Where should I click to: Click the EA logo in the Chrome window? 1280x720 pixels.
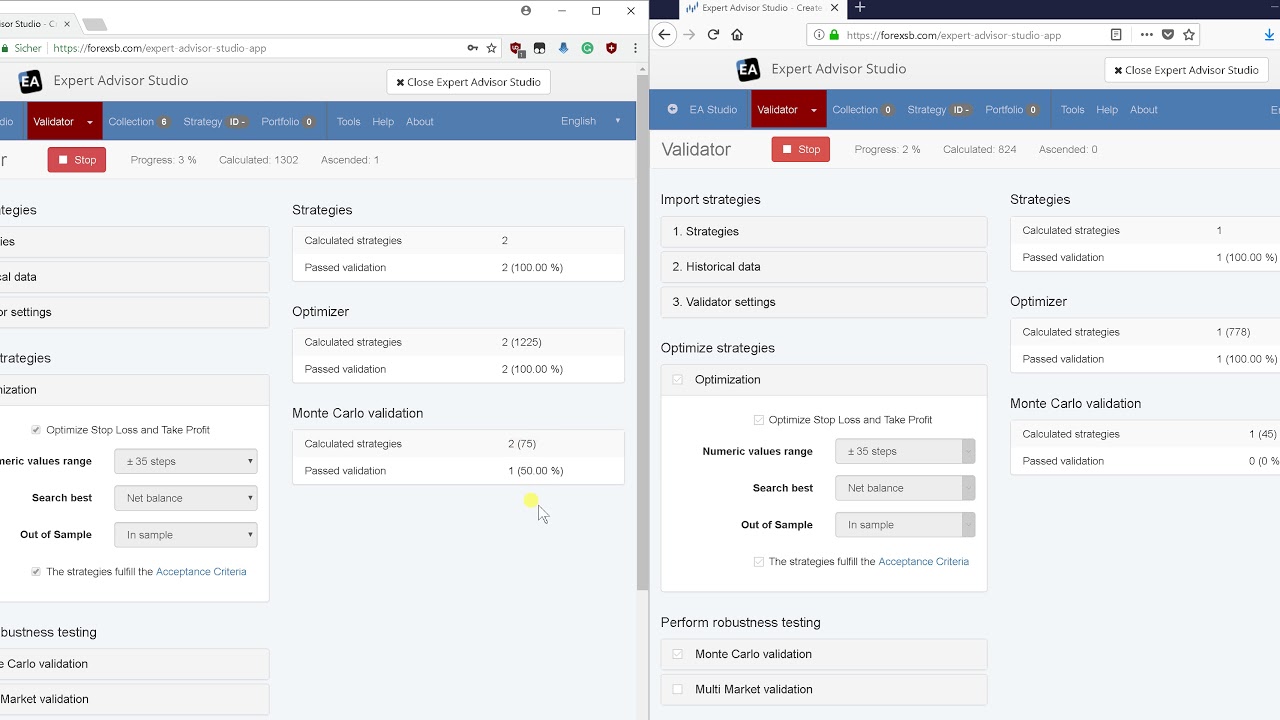pos(30,81)
